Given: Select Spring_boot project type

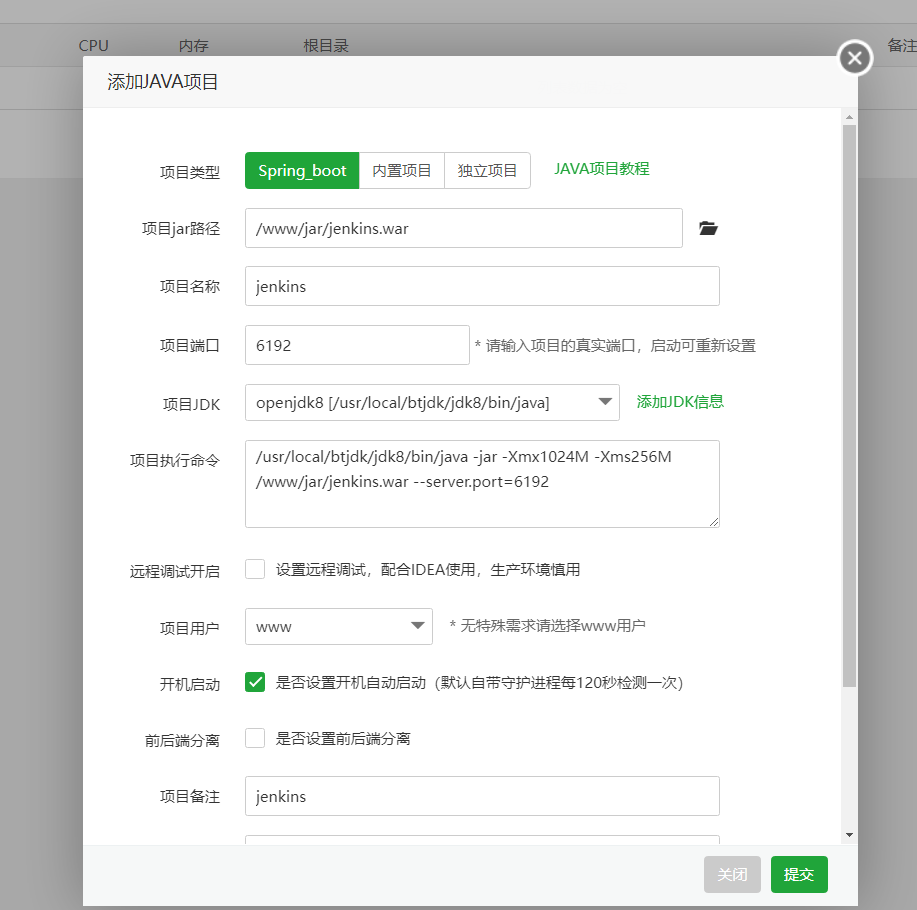Looking at the screenshot, I should pyautogui.click(x=302, y=171).
